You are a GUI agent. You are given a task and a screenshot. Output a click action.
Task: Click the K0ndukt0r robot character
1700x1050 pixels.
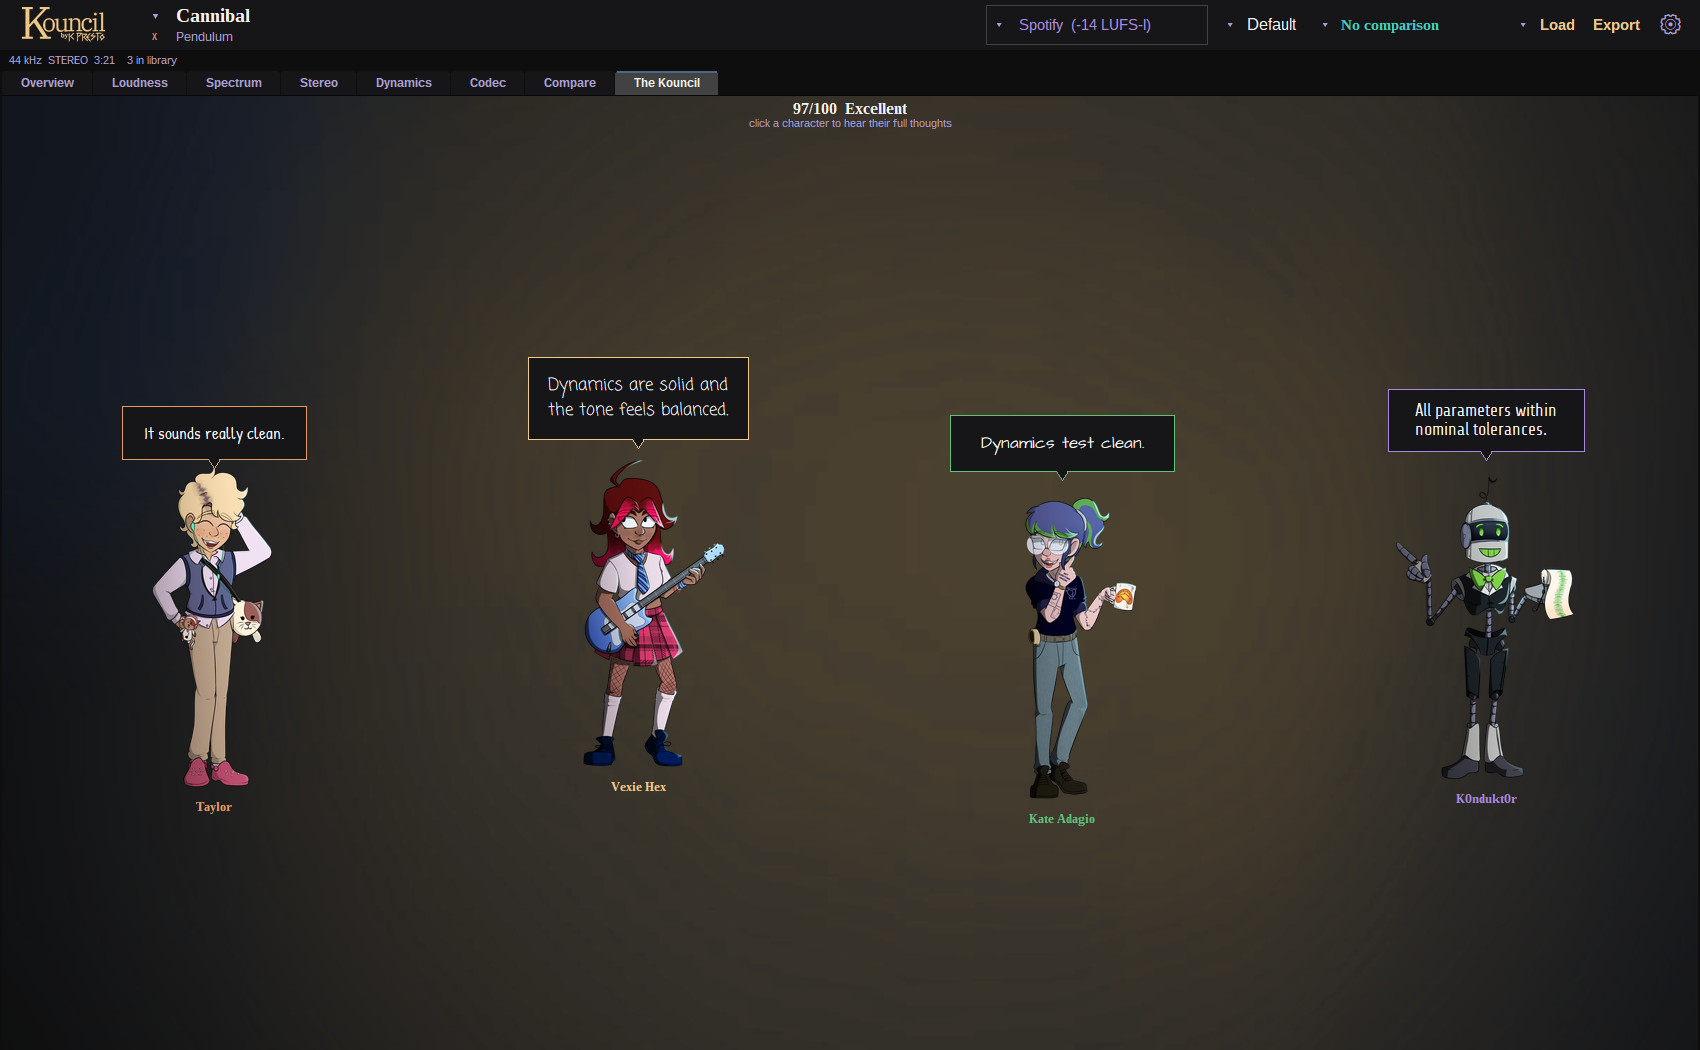[x=1485, y=630]
